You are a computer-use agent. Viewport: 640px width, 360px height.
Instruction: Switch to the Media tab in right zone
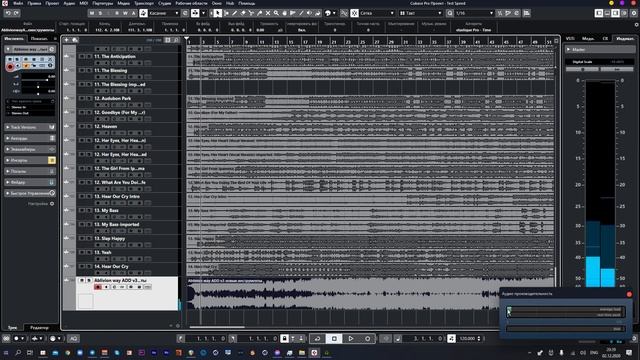point(588,38)
